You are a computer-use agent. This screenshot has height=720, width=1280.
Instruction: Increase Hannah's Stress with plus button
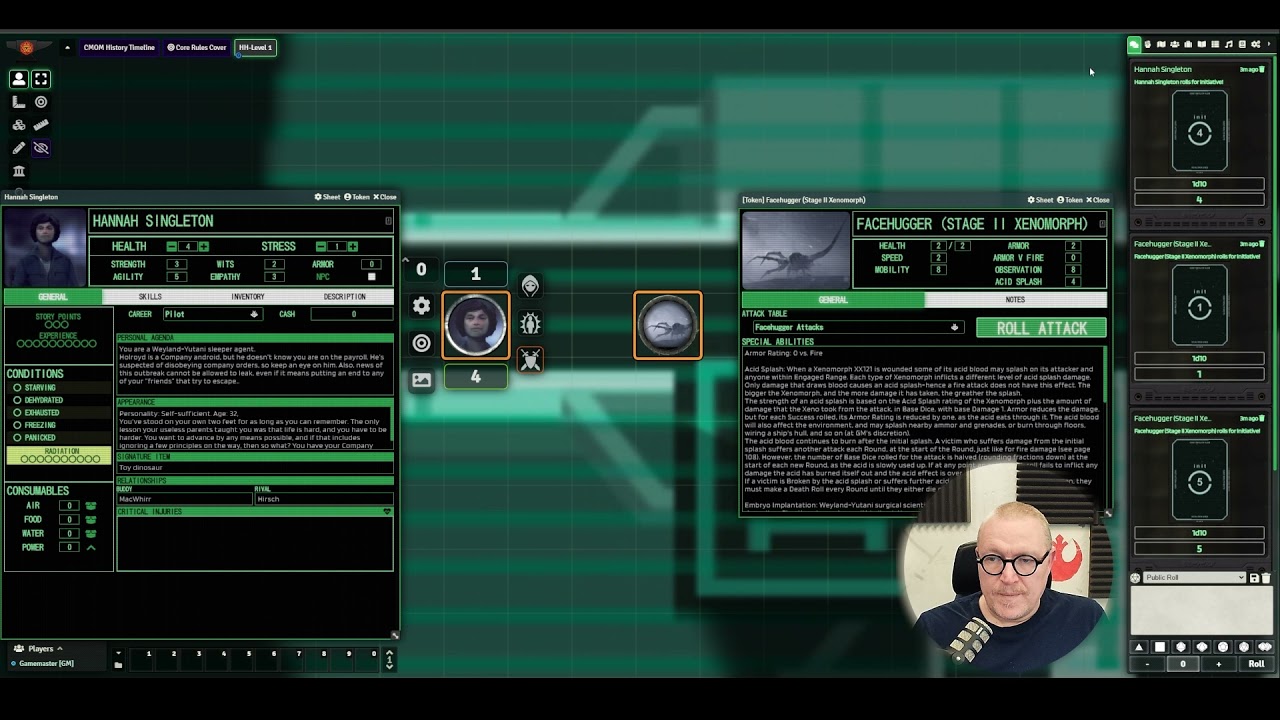(x=353, y=246)
